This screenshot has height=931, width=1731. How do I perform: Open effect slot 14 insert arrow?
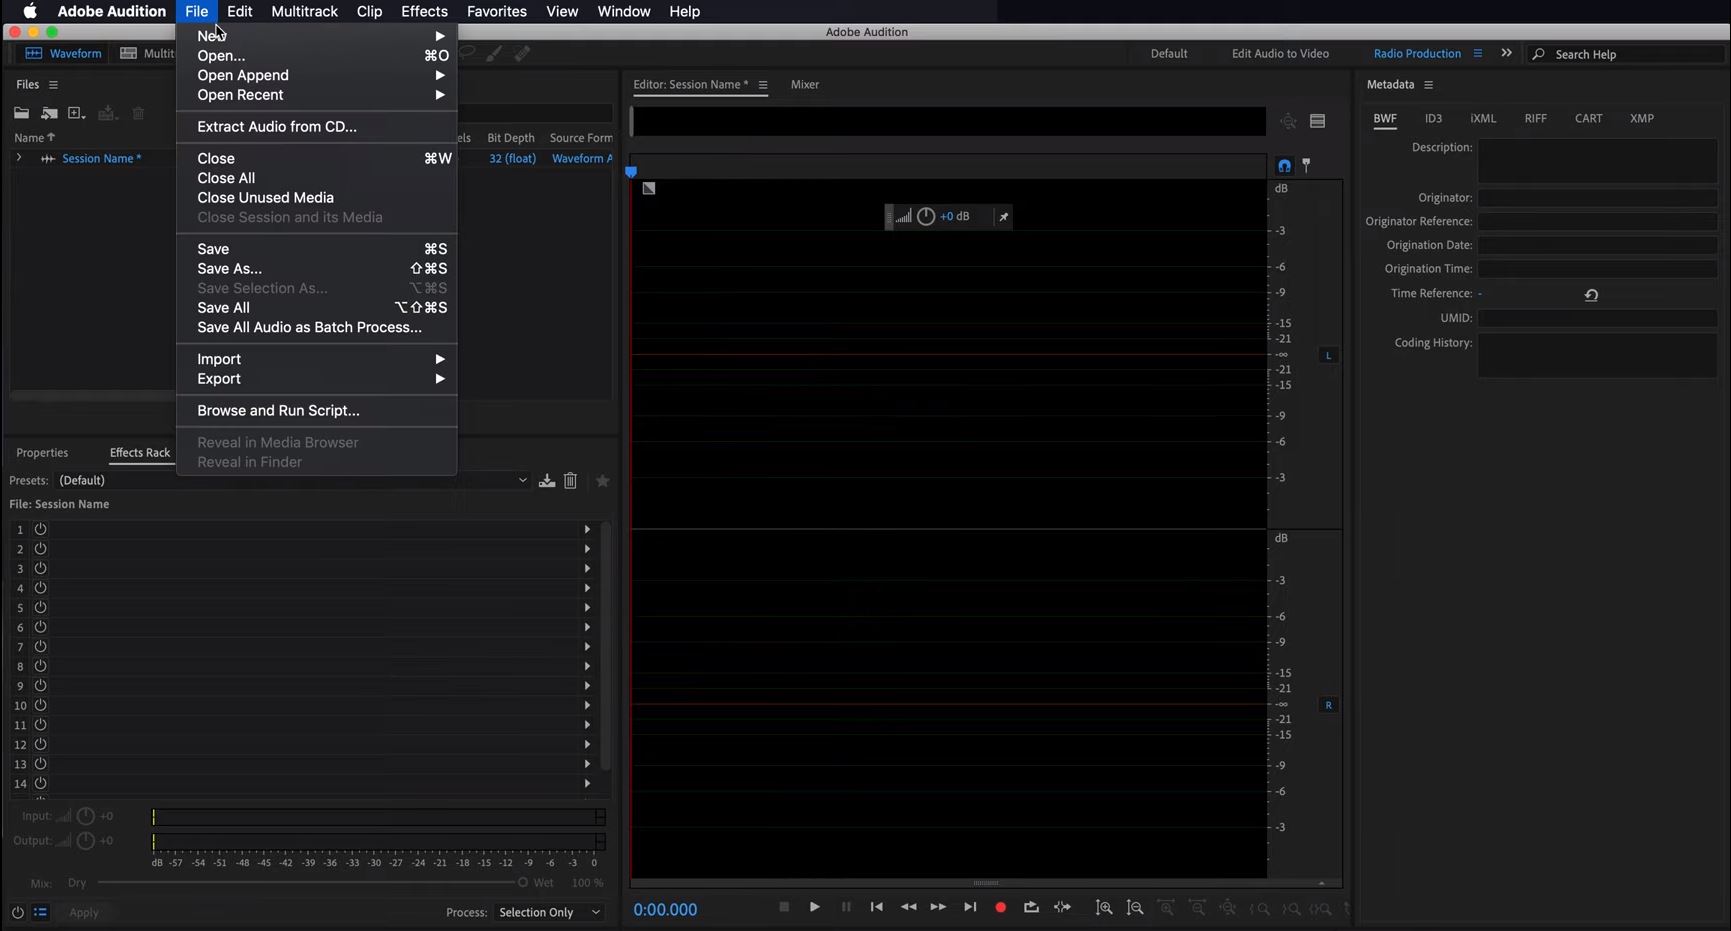coord(587,783)
